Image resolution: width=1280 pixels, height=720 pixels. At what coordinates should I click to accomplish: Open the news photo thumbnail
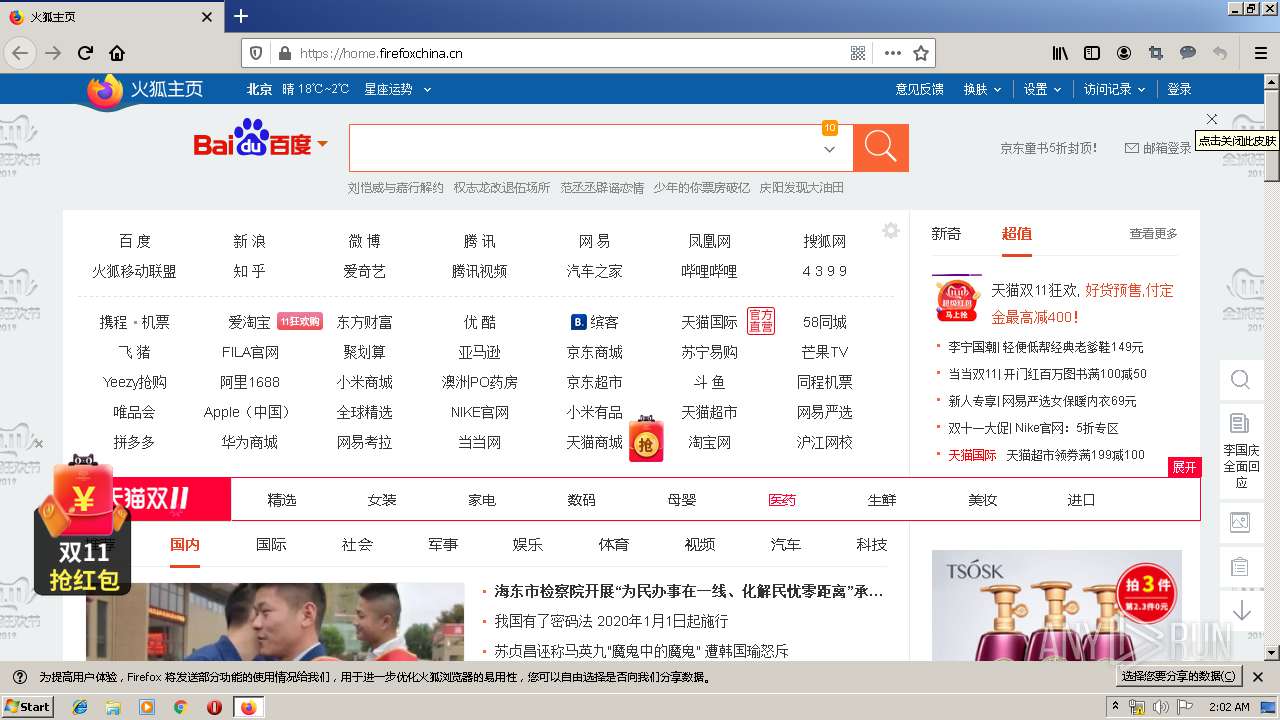(x=275, y=622)
